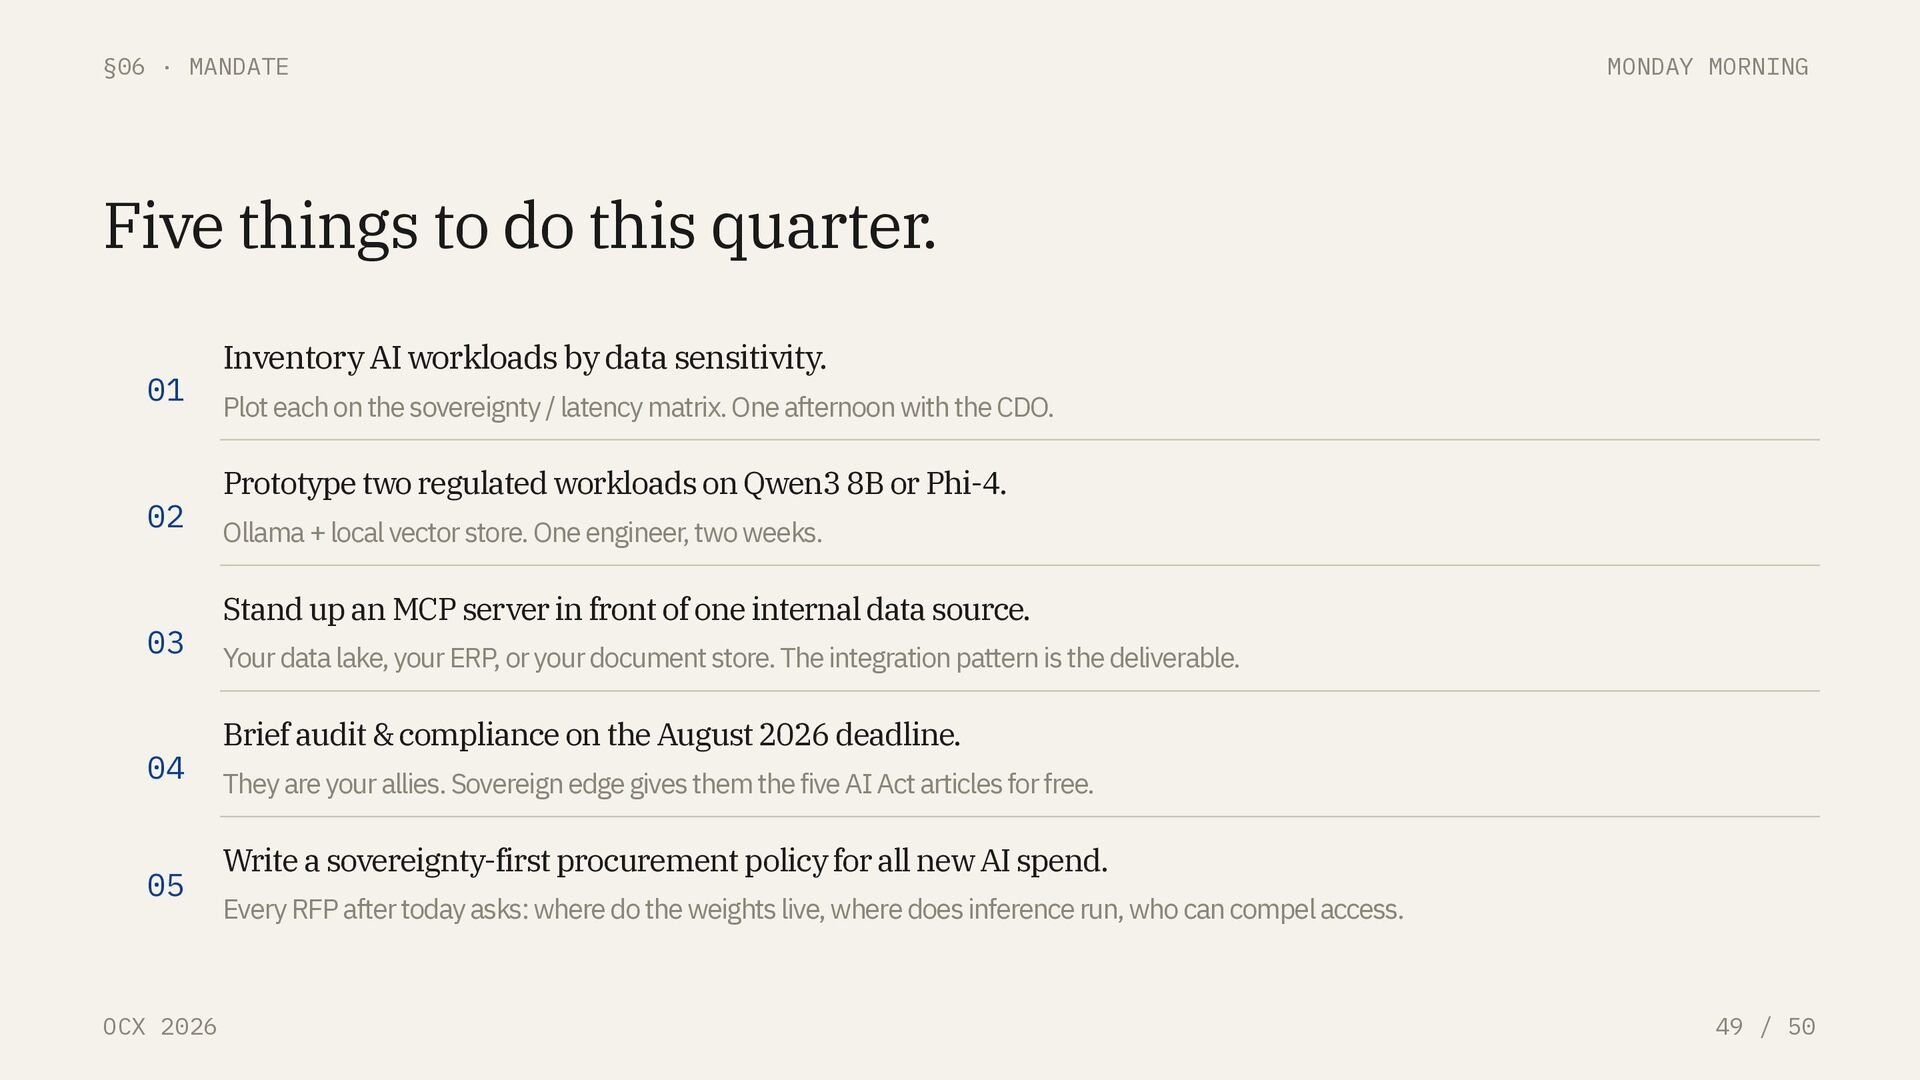1920x1080 pixels.
Task: Select item number 01
Action: (x=166, y=390)
